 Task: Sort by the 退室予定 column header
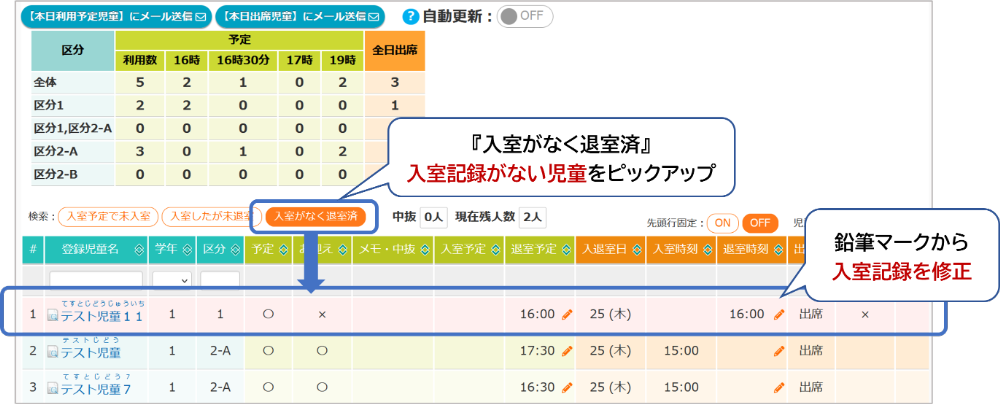(566, 250)
